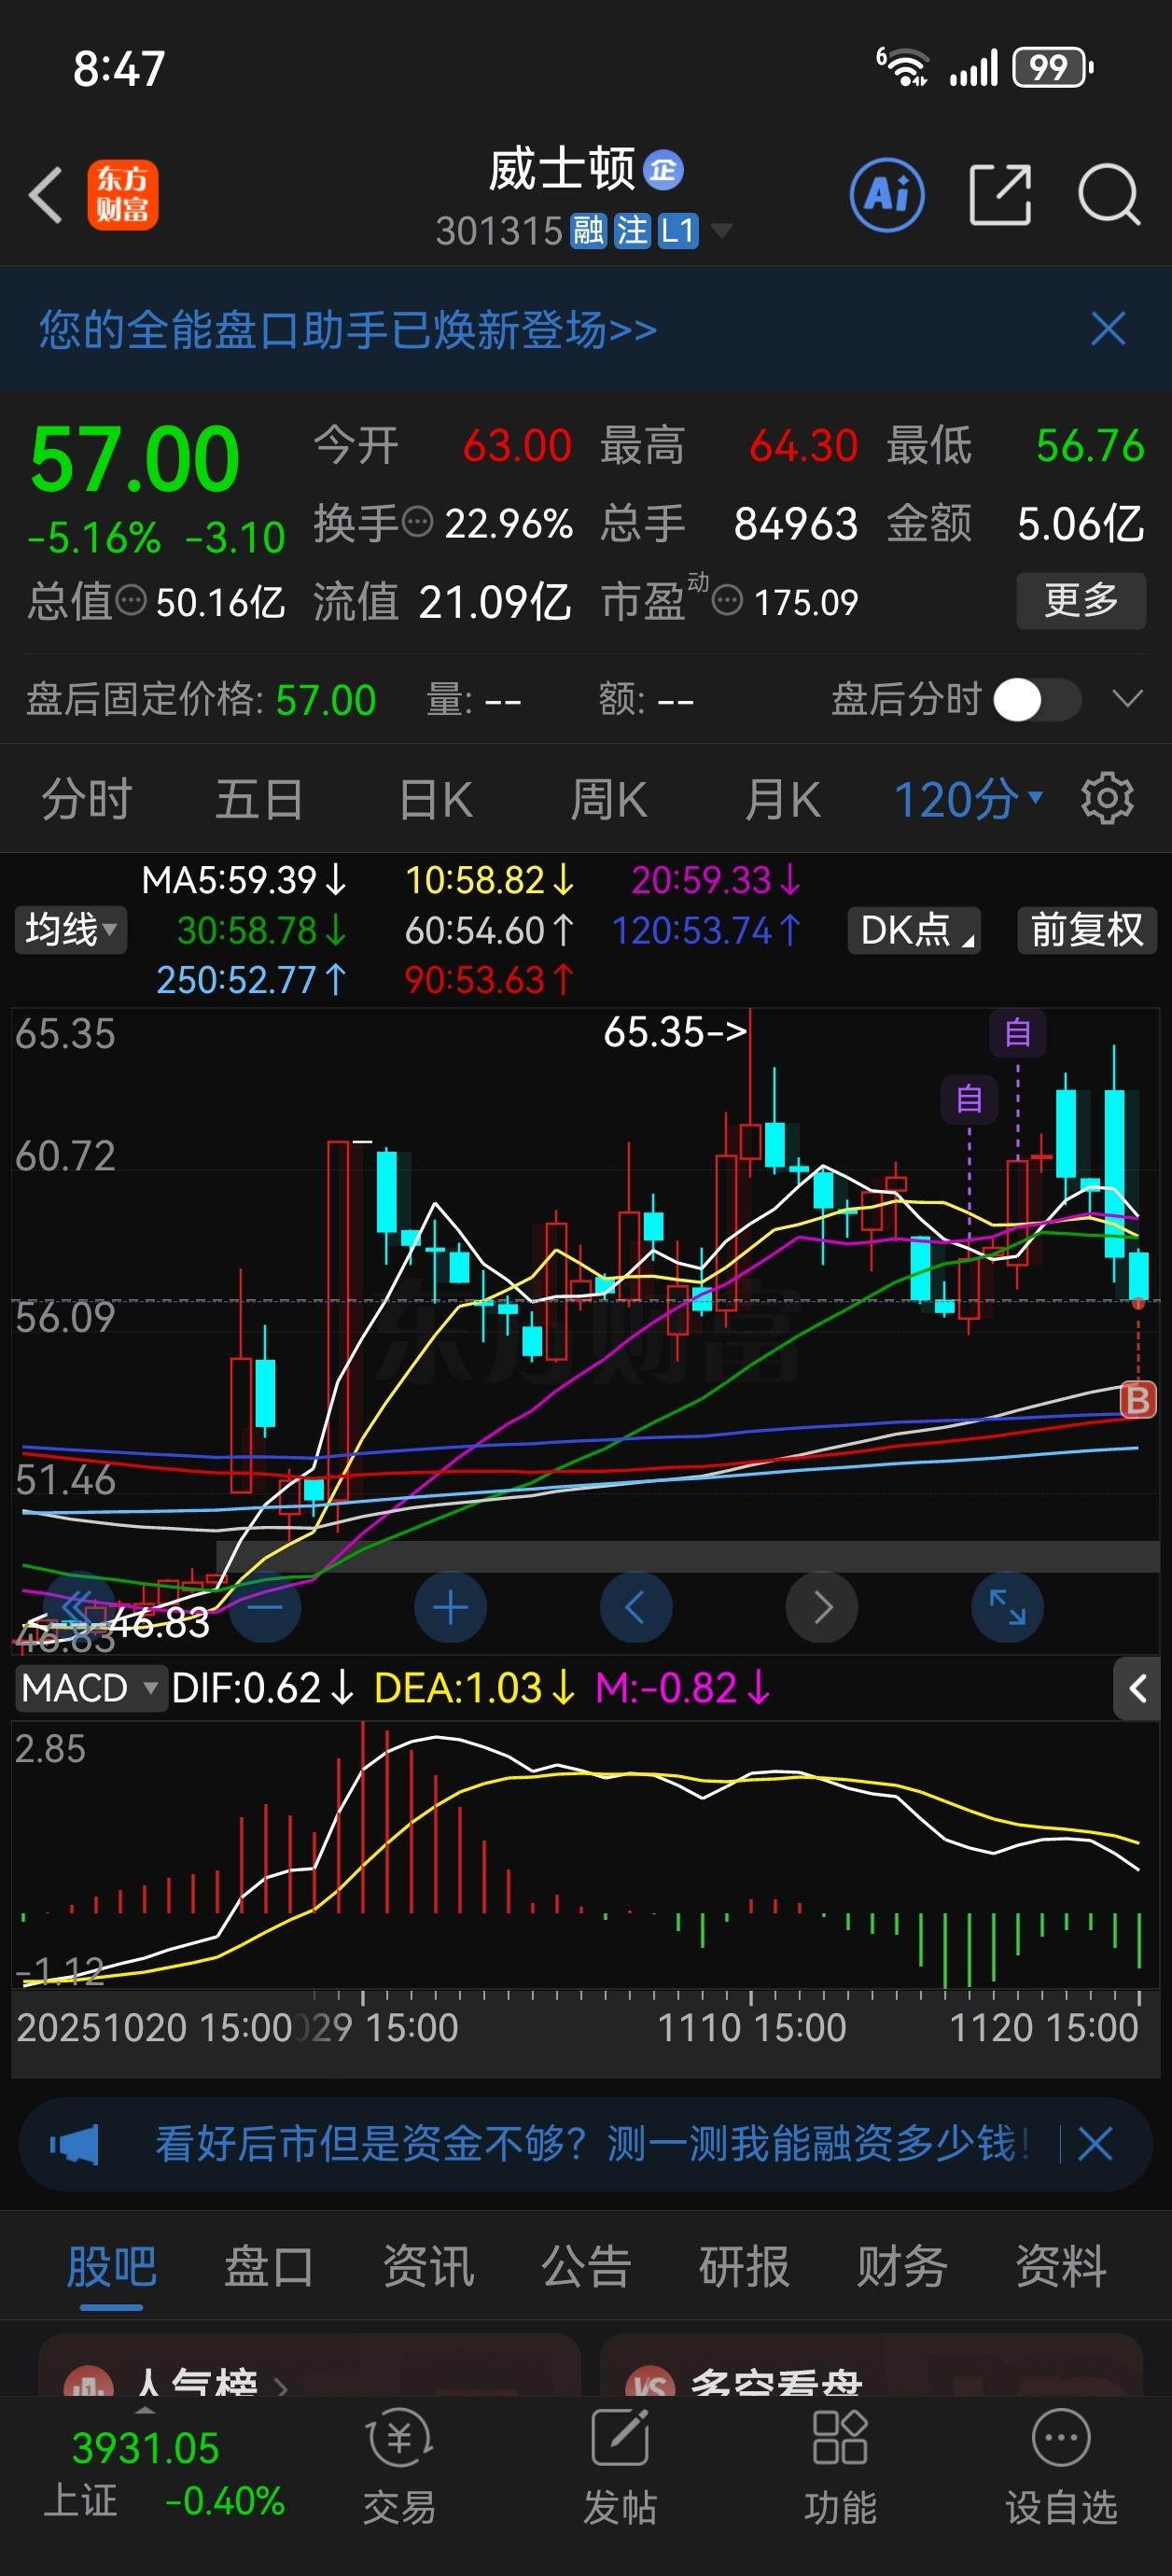Tap the 盘后固定价格 57.00 value
Image resolution: width=1172 pixels, height=2576 pixels.
(326, 700)
